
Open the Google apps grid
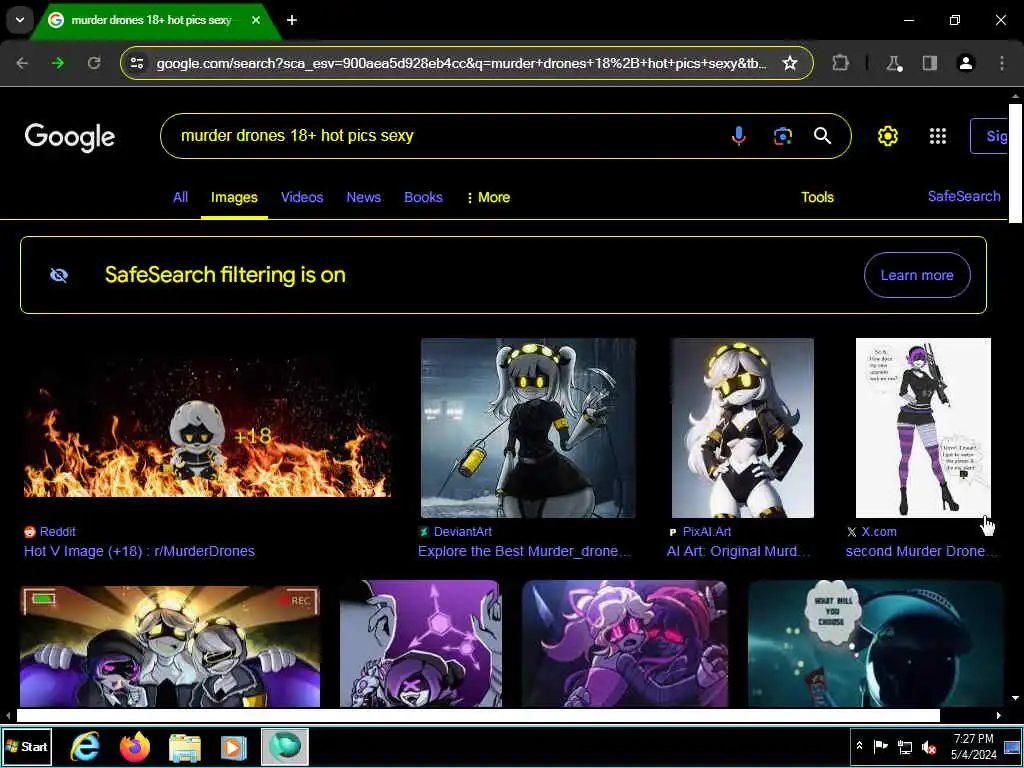click(938, 136)
